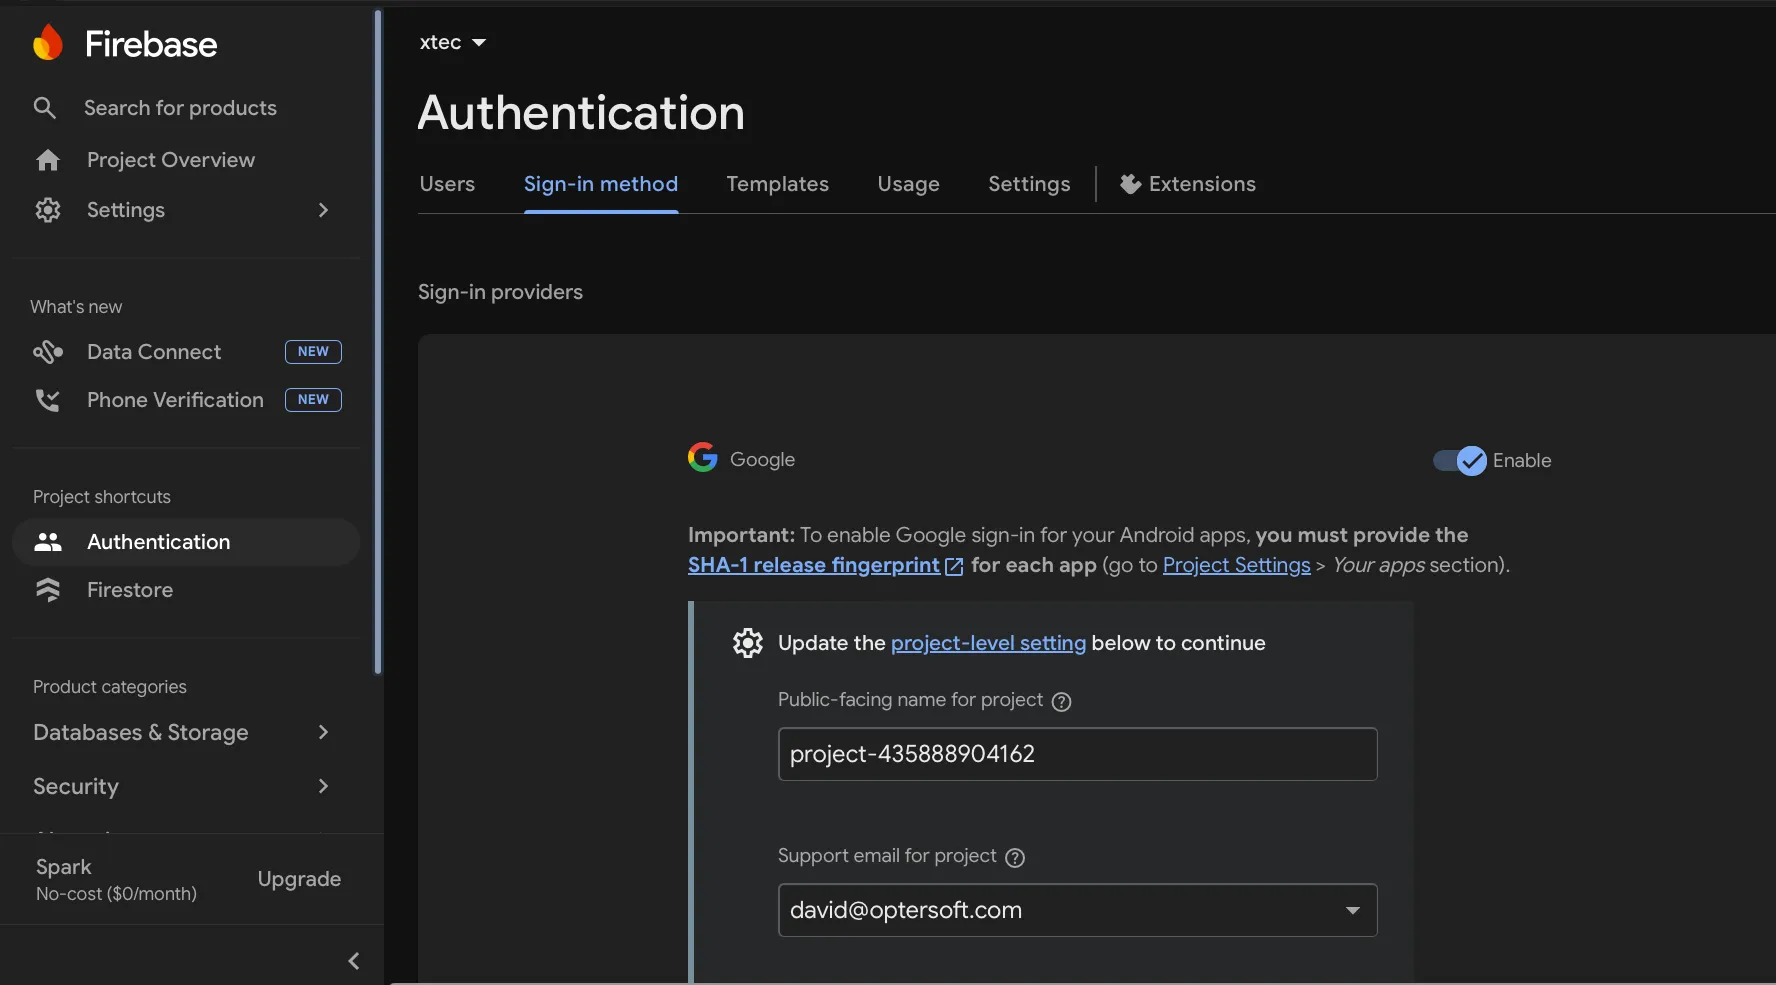Open Firestore from project shortcuts
The width and height of the screenshot is (1776, 985).
129,590
